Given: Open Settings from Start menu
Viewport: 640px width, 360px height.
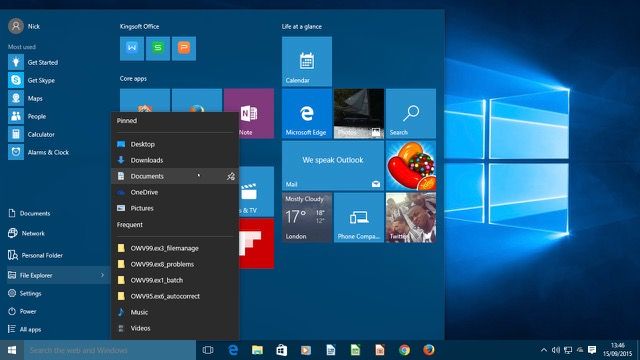Looking at the screenshot, I should tap(25, 293).
